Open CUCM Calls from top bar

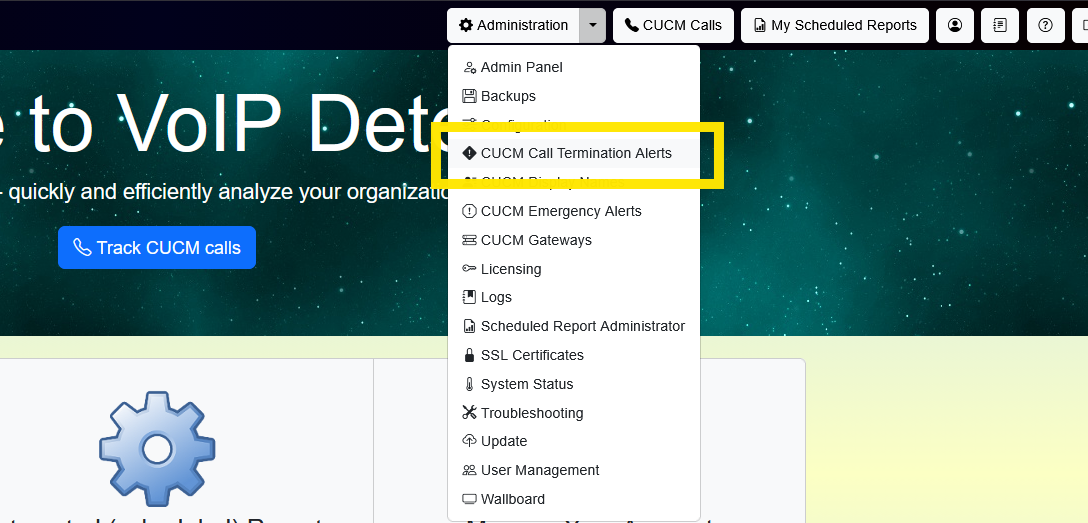(673, 26)
